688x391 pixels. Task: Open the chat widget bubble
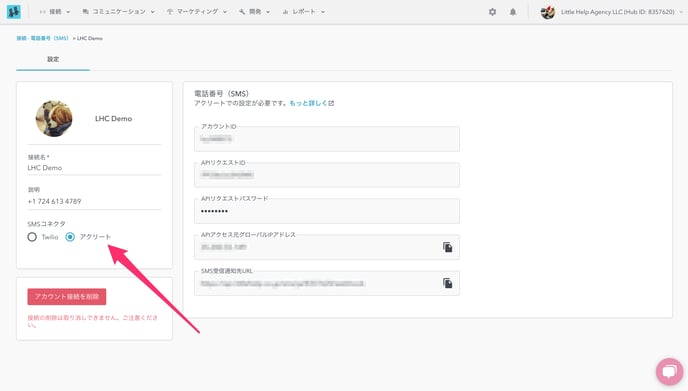coord(670,372)
